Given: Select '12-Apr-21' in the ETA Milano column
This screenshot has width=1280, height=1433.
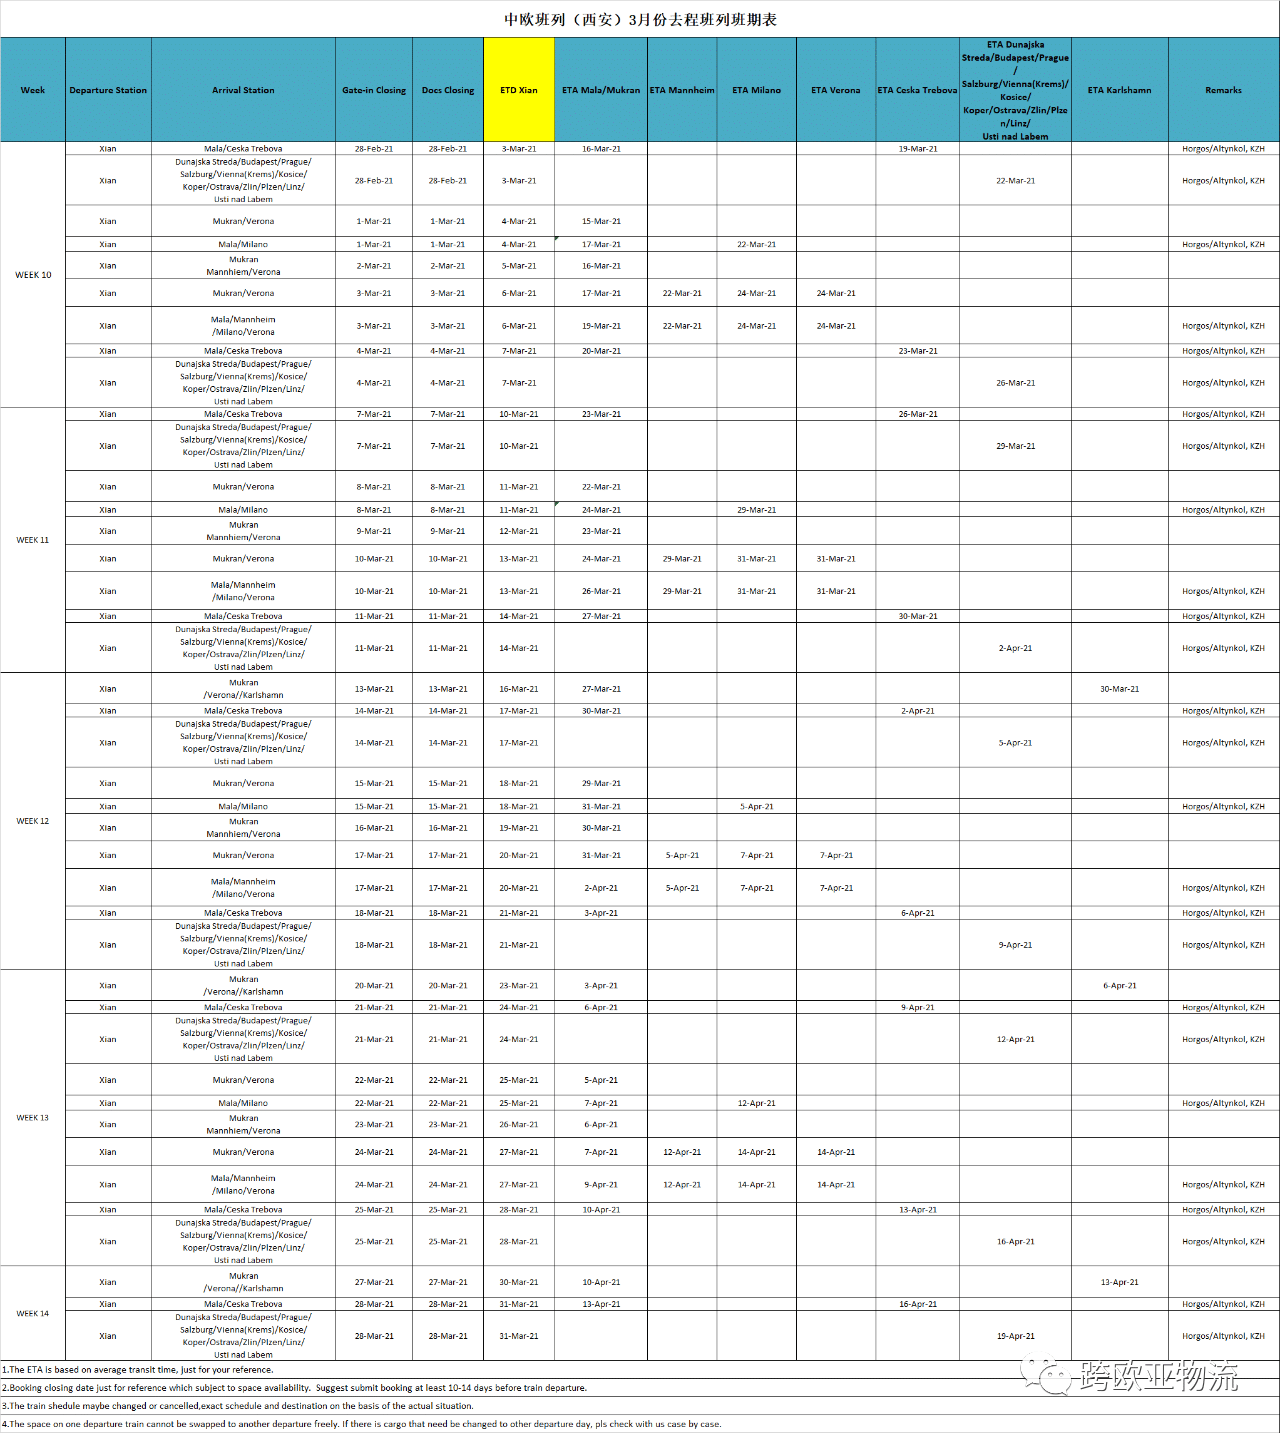Looking at the screenshot, I should pos(756,1103).
